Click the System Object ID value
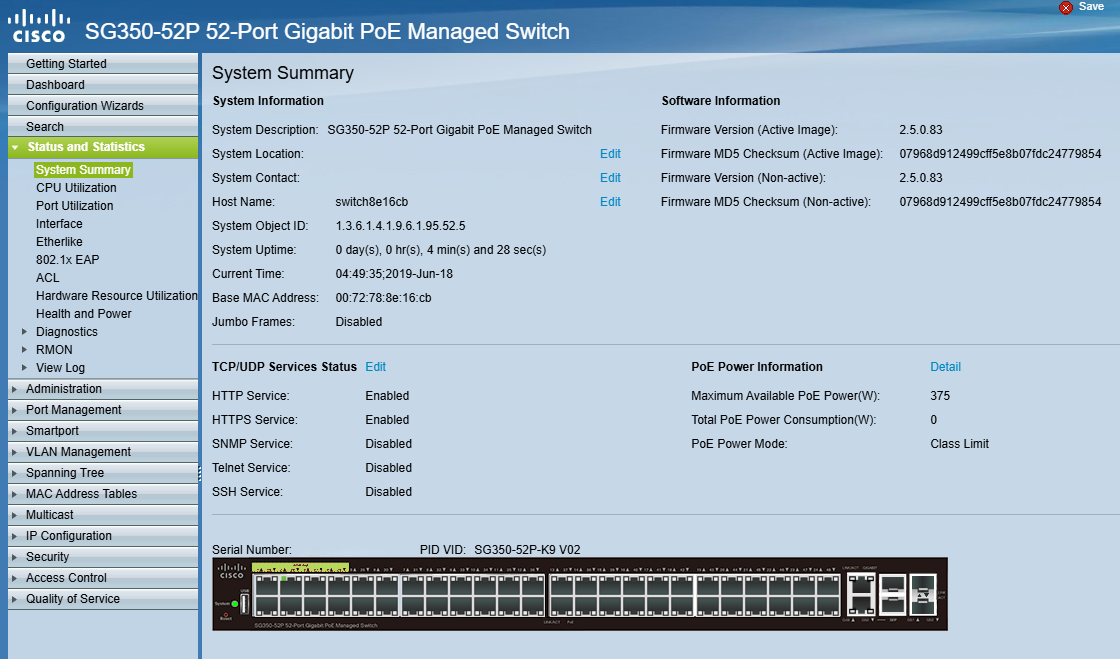This screenshot has height=659, width=1120. click(x=400, y=226)
